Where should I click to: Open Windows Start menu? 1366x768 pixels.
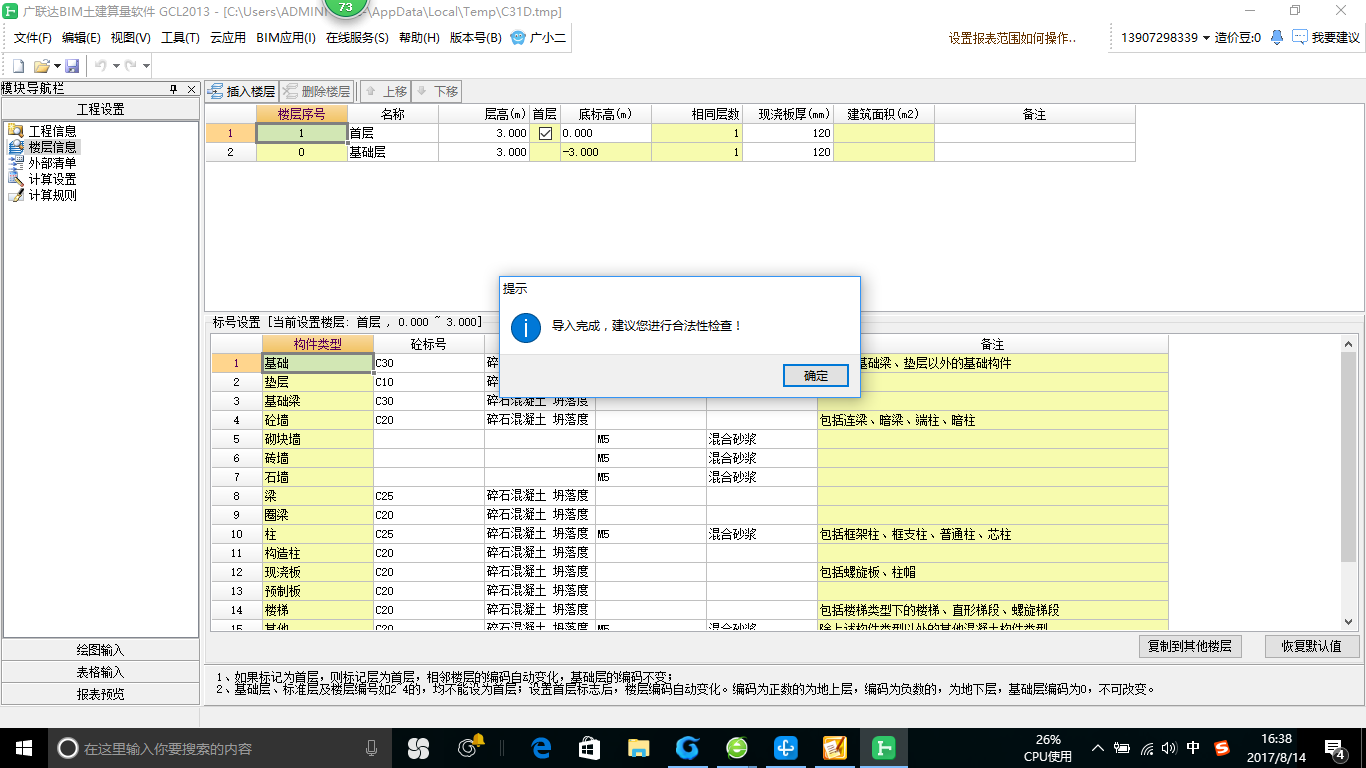click(23, 748)
